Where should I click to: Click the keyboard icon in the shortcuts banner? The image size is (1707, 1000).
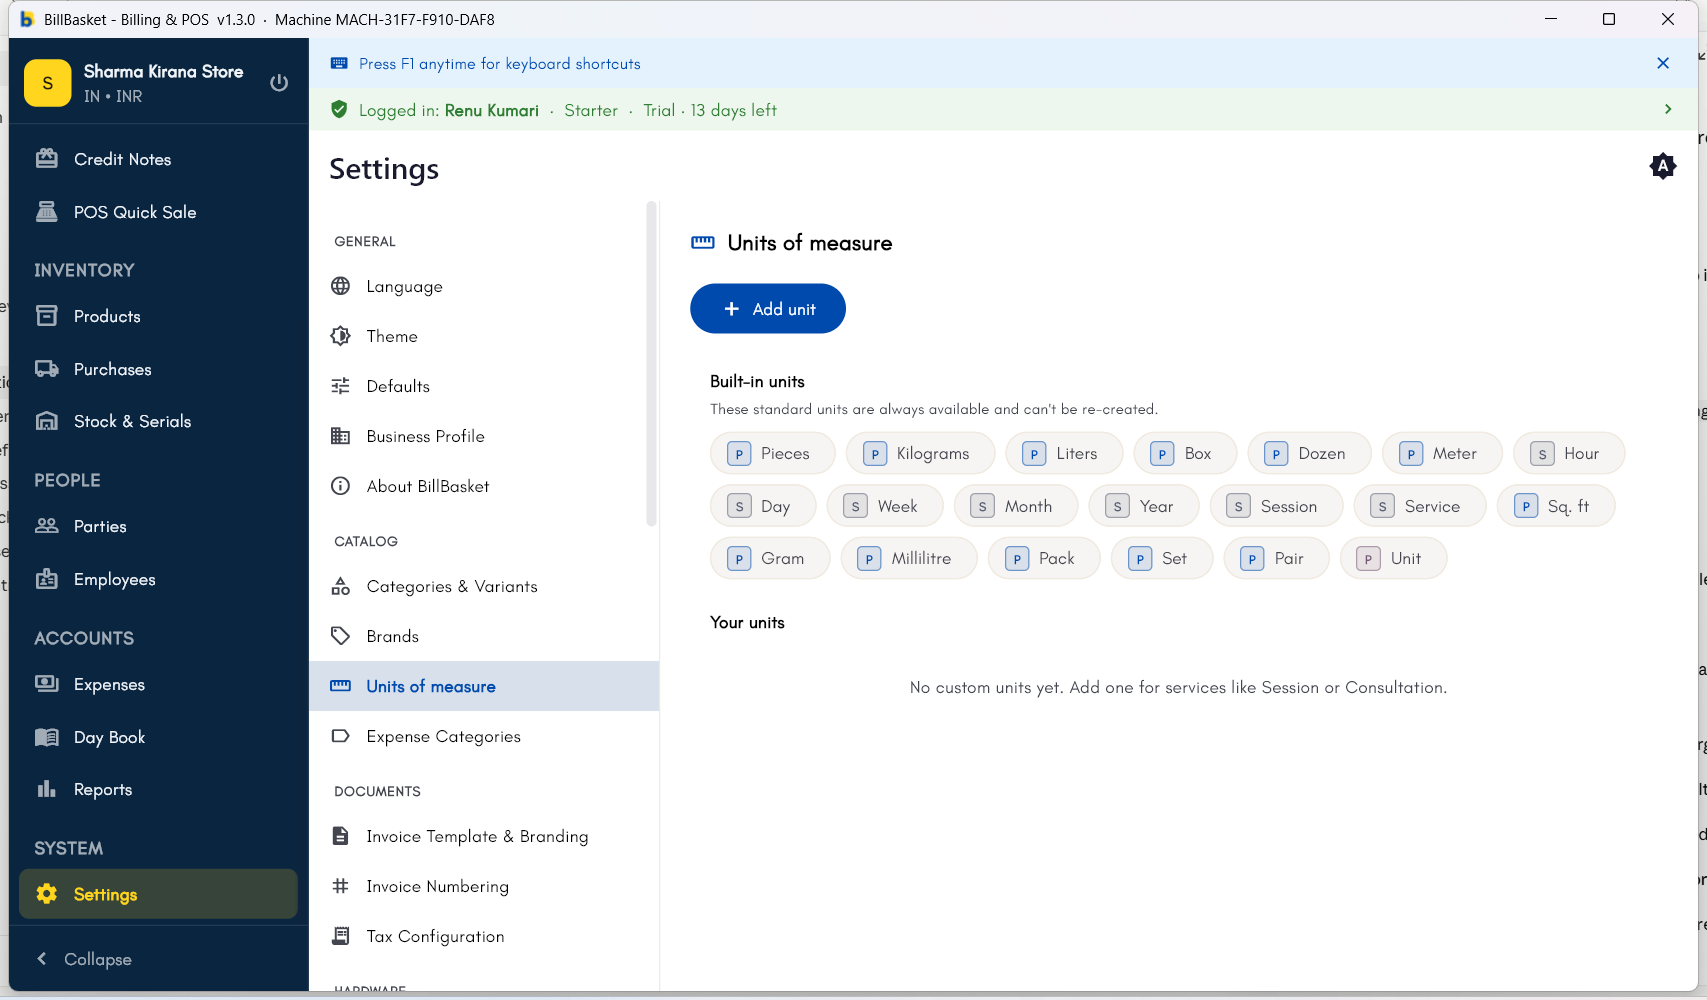point(339,63)
